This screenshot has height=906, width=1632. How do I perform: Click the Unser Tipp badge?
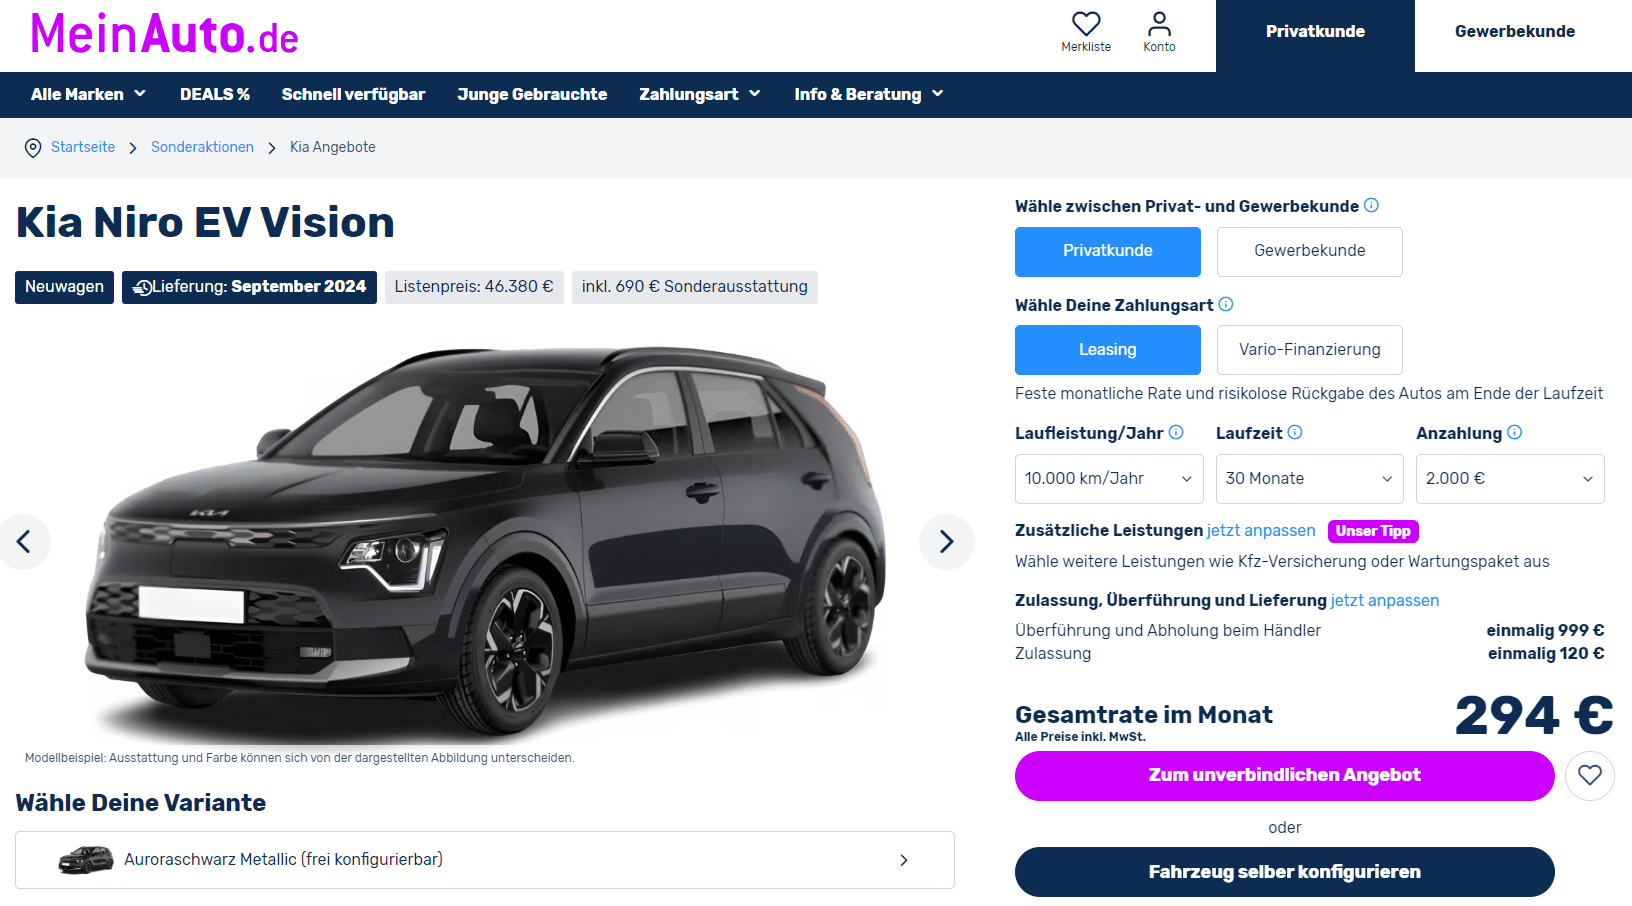(1373, 531)
